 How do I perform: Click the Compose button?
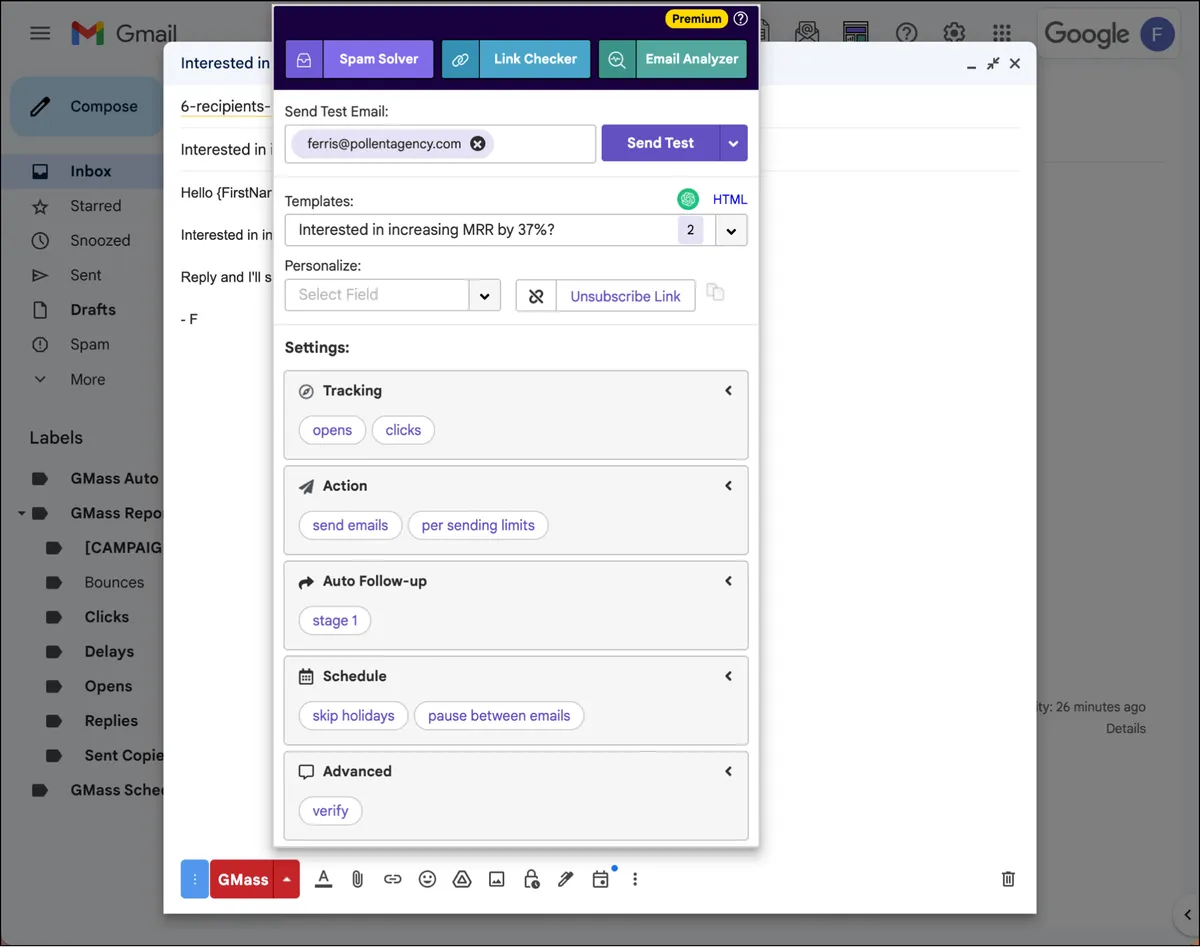pos(87,107)
